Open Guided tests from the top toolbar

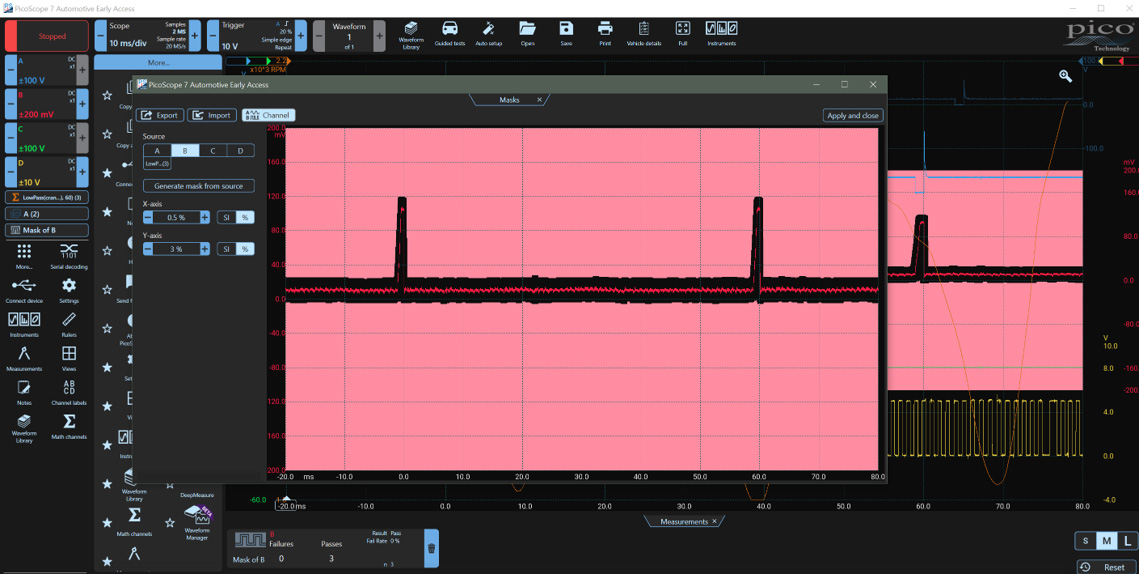coord(450,33)
